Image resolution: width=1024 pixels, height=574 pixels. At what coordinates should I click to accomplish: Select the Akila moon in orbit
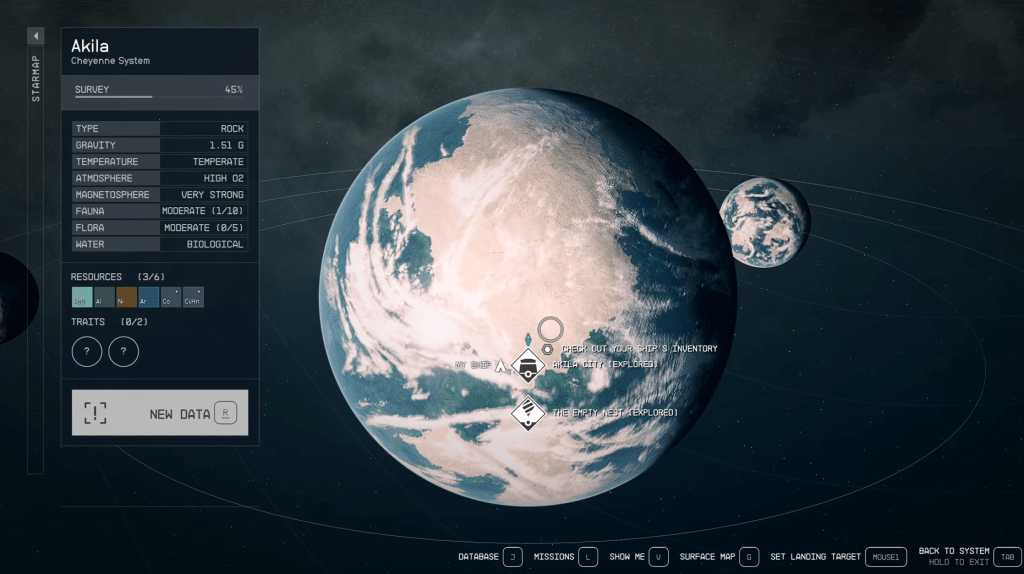click(765, 222)
